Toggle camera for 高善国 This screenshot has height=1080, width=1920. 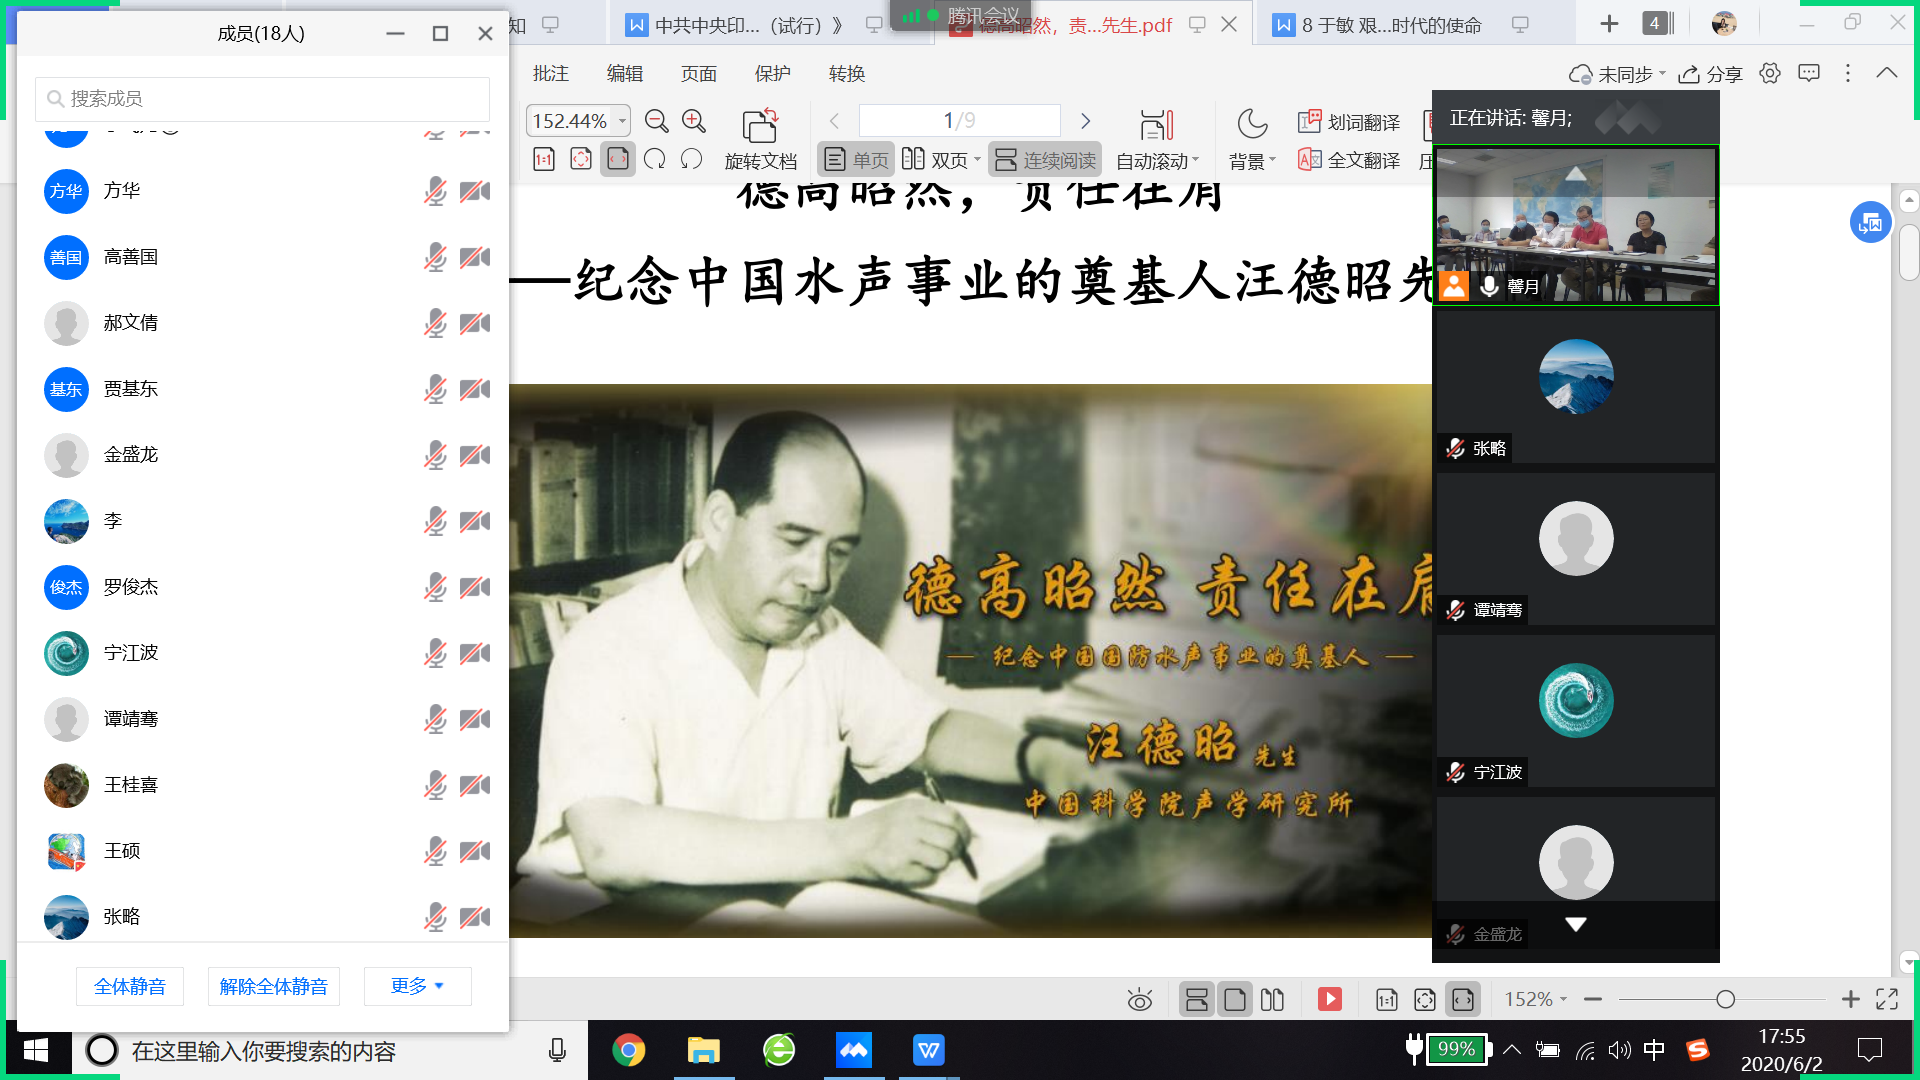[x=475, y=257]
